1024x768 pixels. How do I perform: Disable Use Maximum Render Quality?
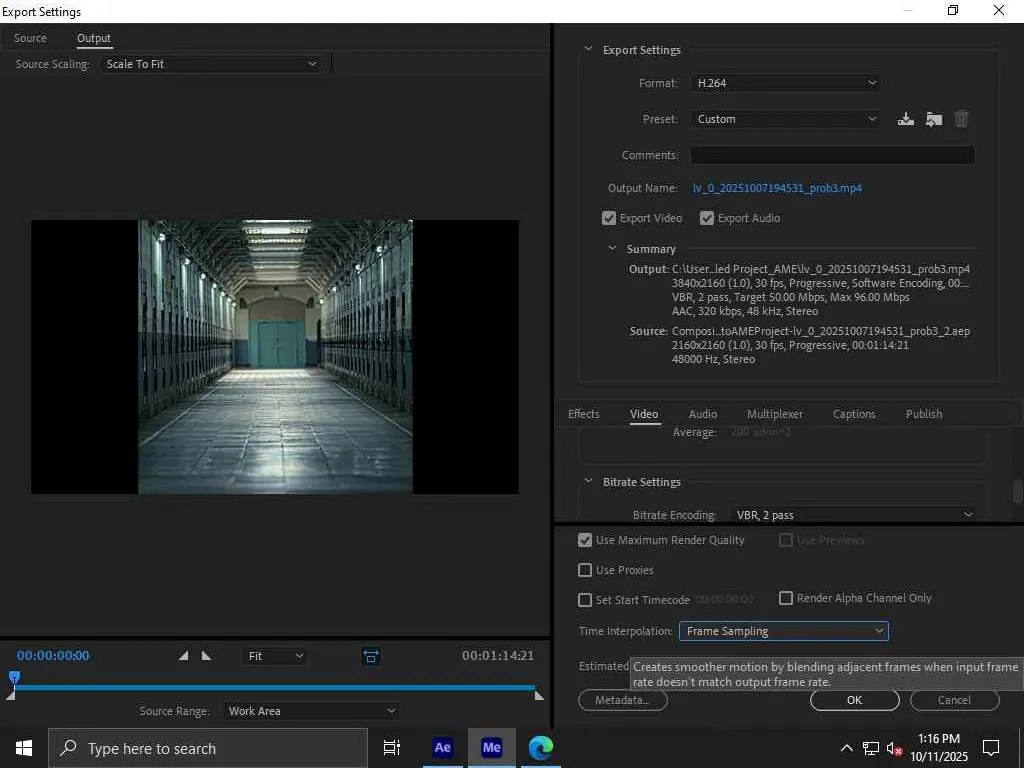pyautogui.click(x=585, y=540)
